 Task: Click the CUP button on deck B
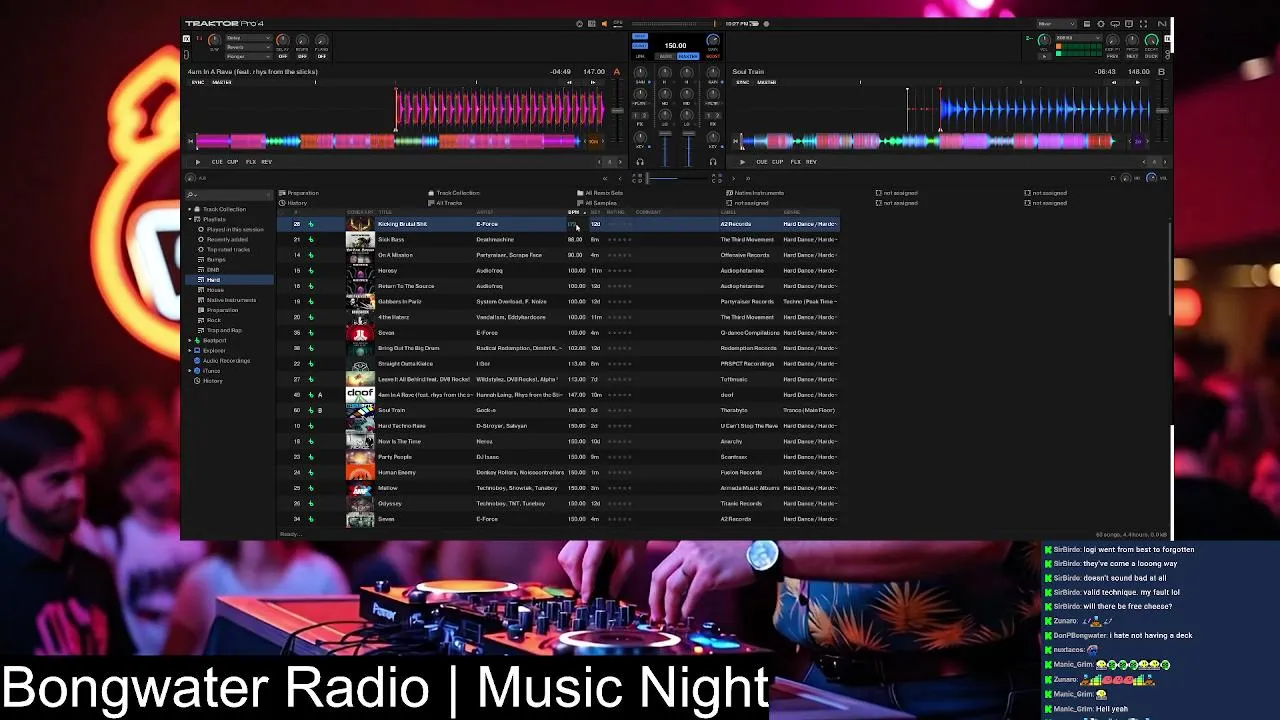click(x=777, y=162)
